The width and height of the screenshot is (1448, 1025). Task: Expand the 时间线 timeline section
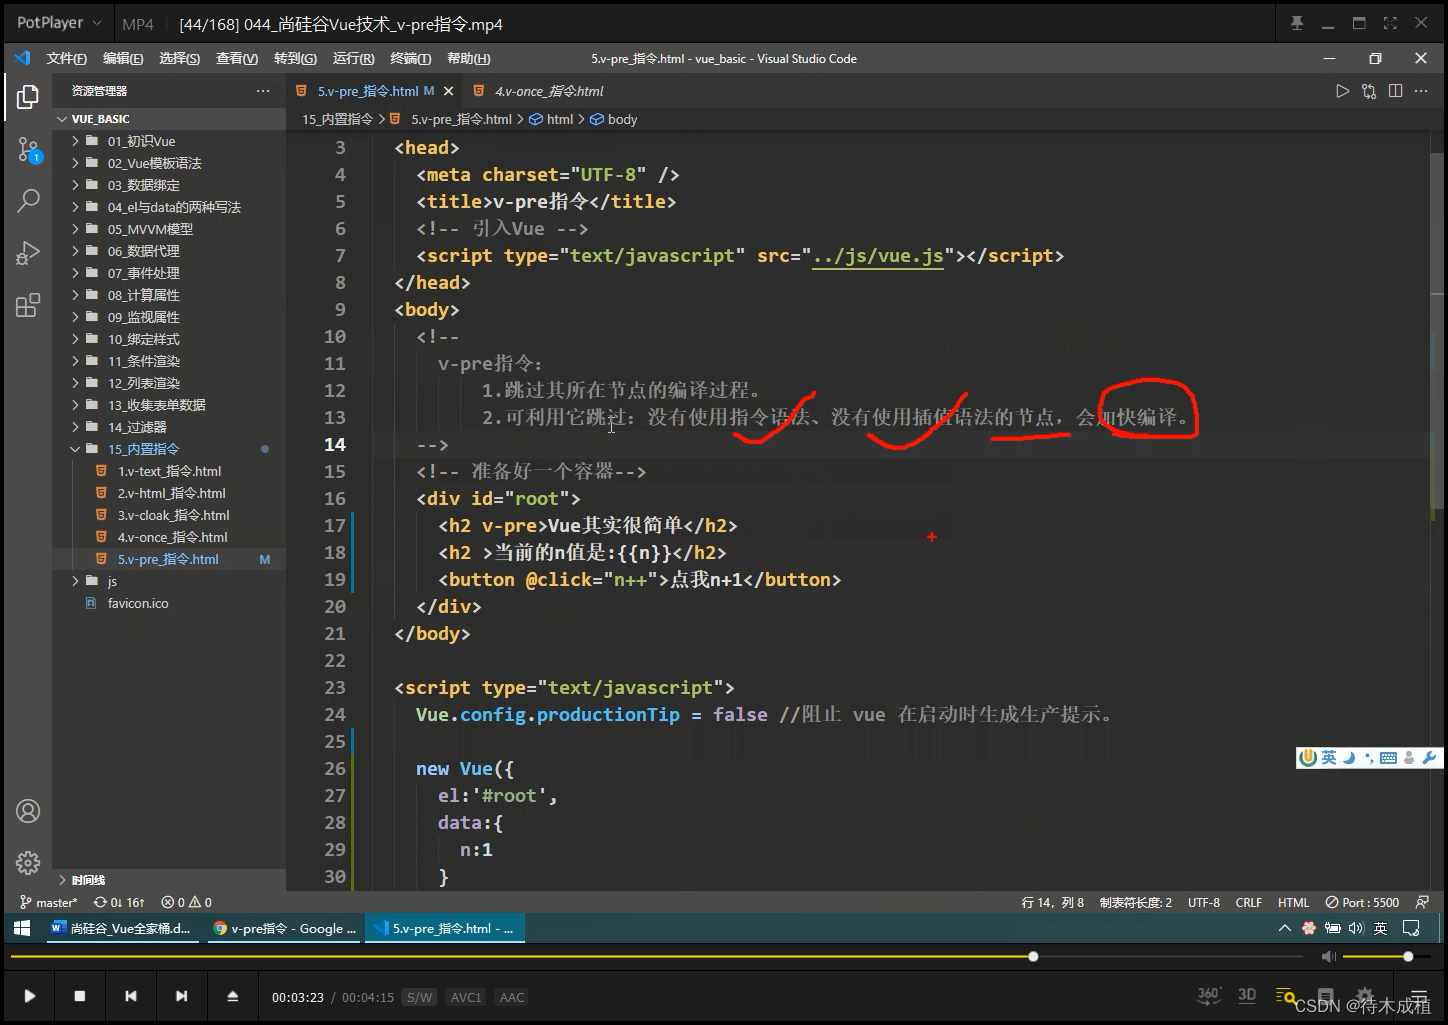point(63,880)
